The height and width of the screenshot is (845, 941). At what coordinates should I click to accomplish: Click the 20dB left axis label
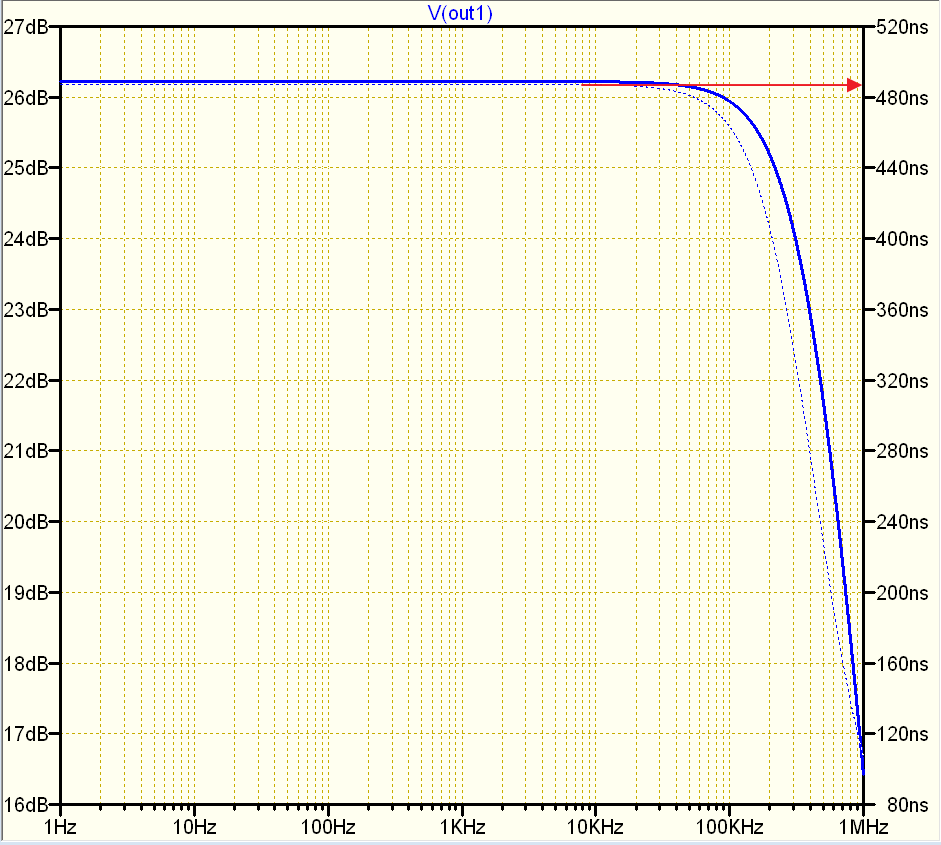click(26, 522)
